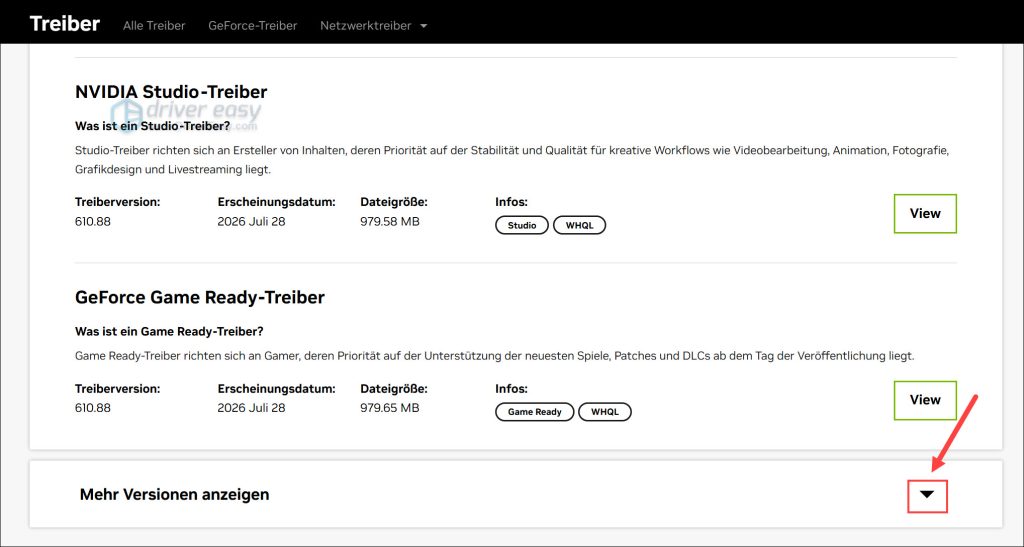
Task: Select Game Ready date 2026 Juli 28
Action: (251, 408)
